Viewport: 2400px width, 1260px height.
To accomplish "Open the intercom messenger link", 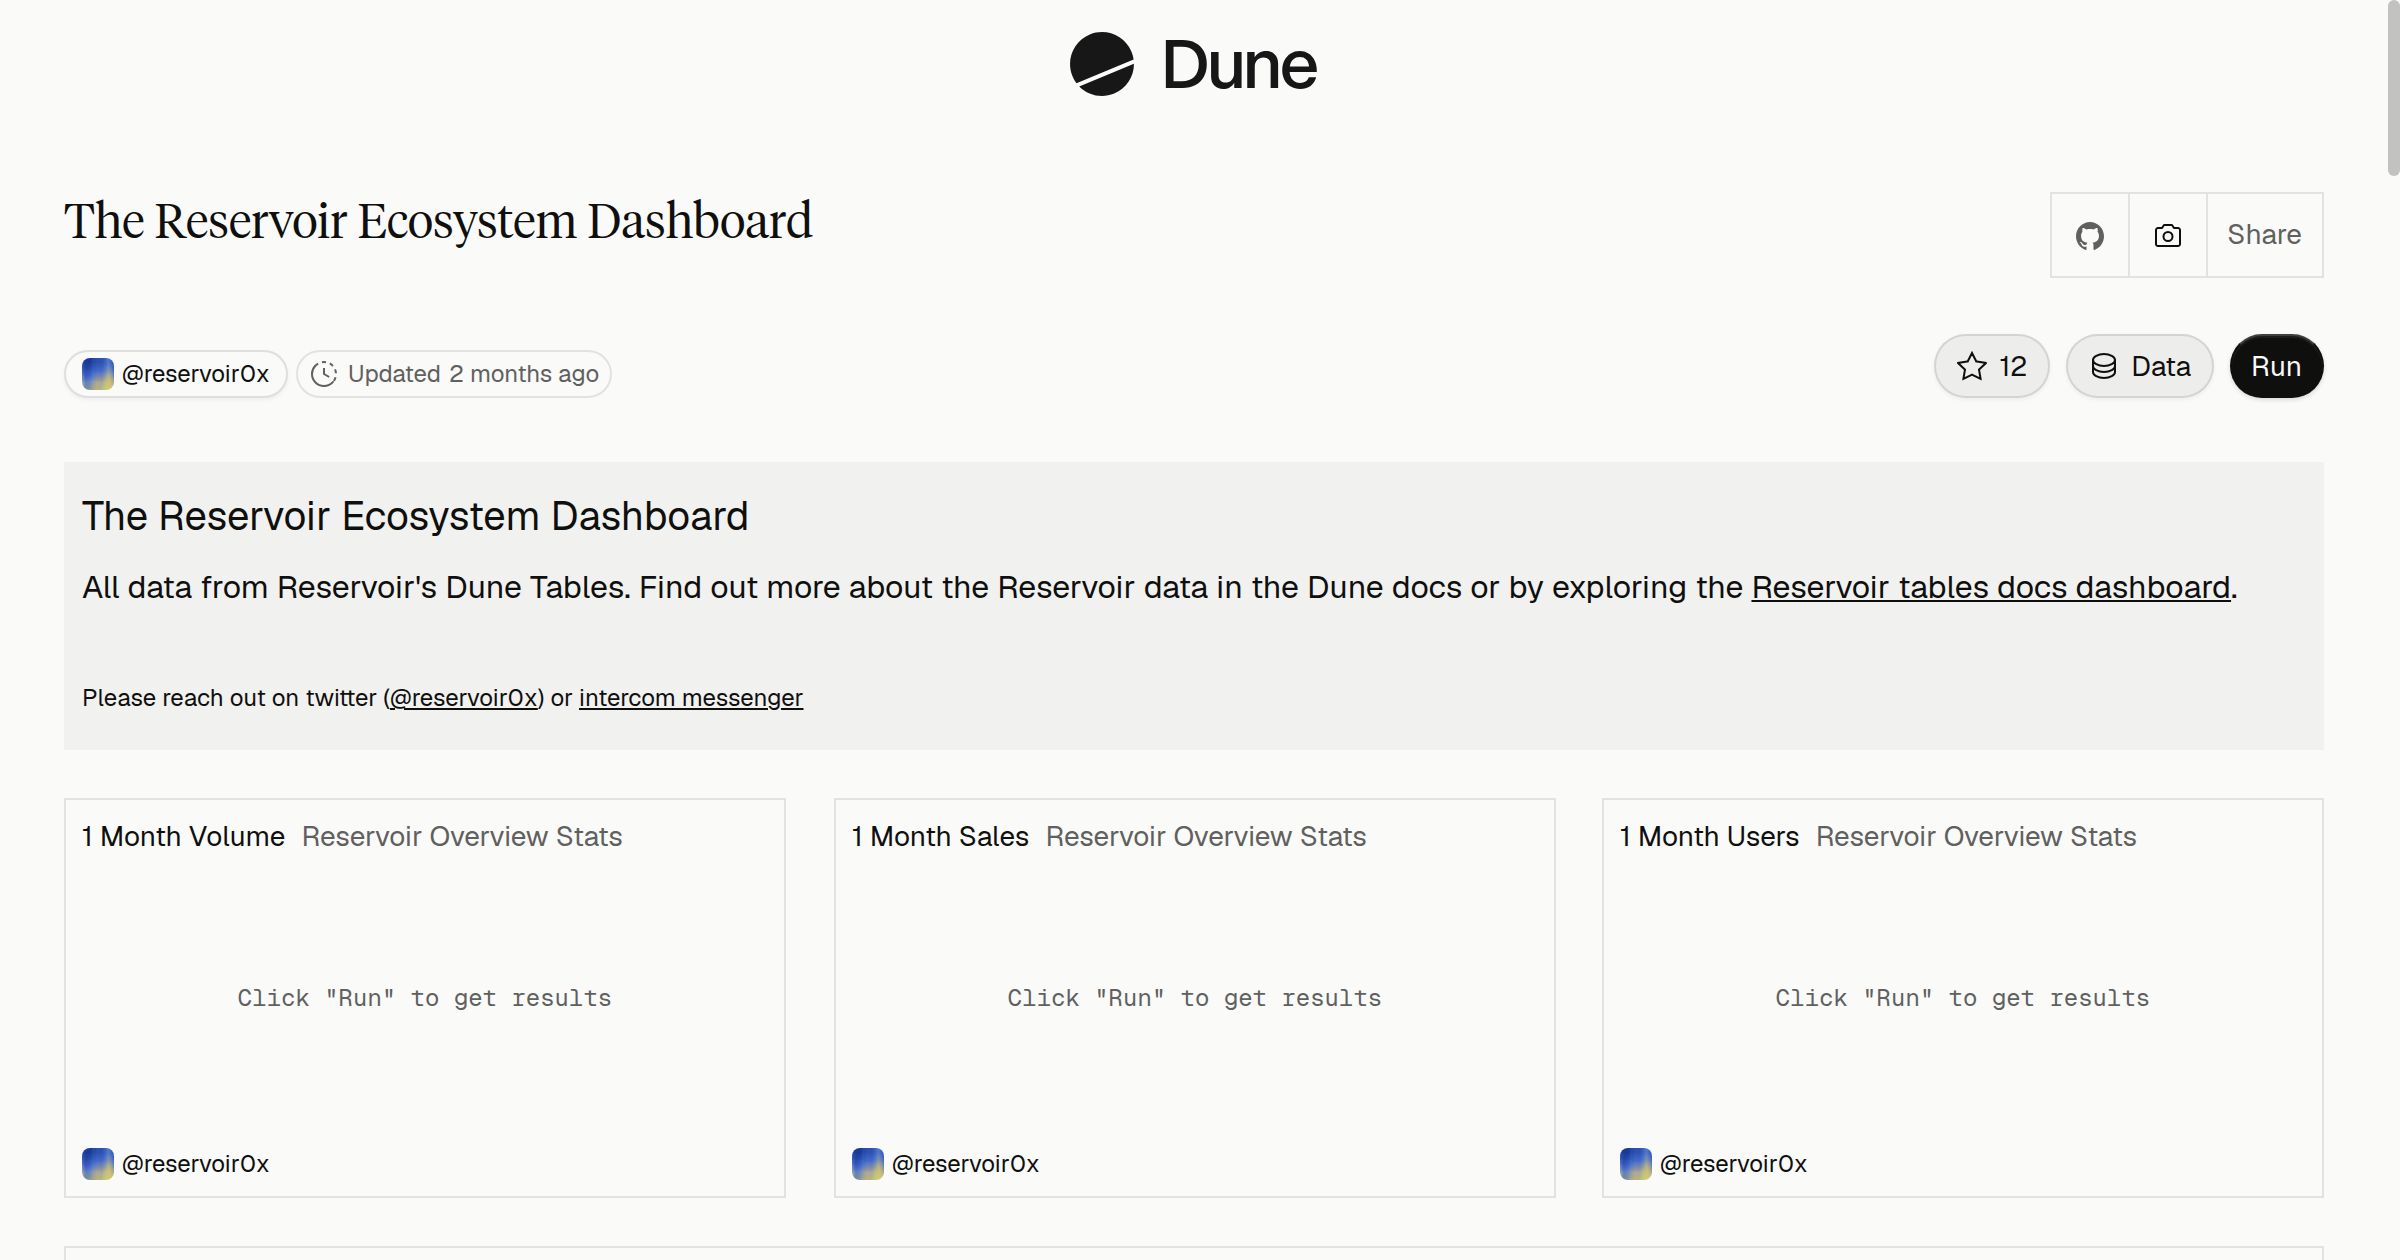I will [690, 698].
